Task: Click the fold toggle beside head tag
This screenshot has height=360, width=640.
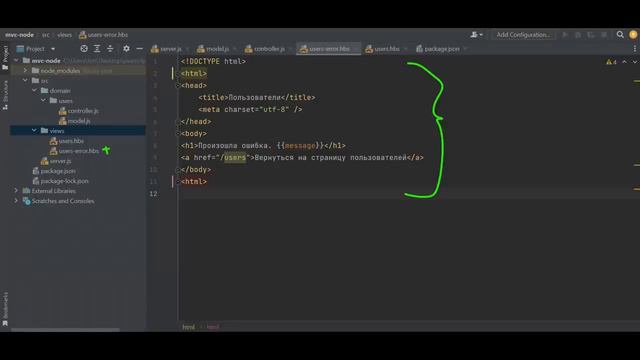Action: tap(178, 86)
